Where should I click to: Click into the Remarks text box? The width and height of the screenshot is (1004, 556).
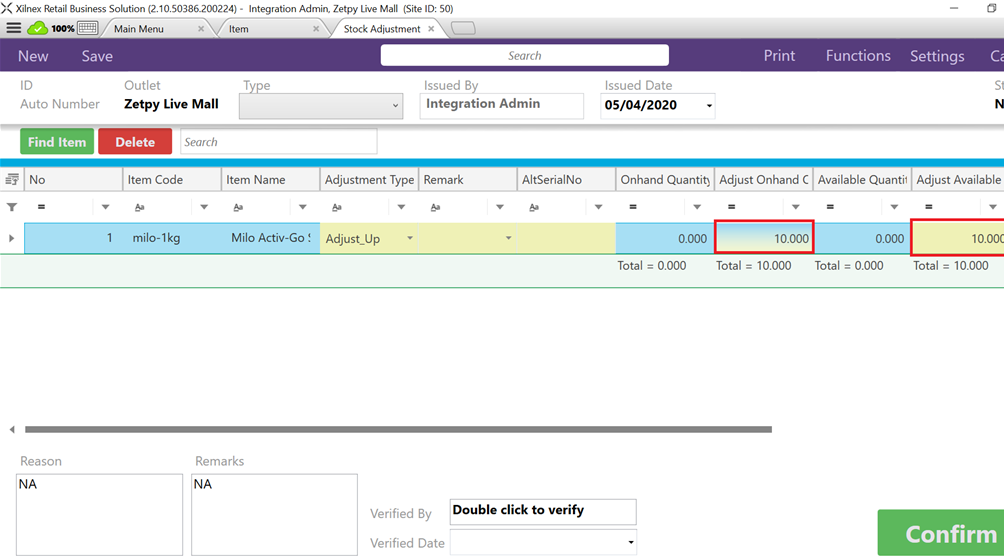pos(274,515)
